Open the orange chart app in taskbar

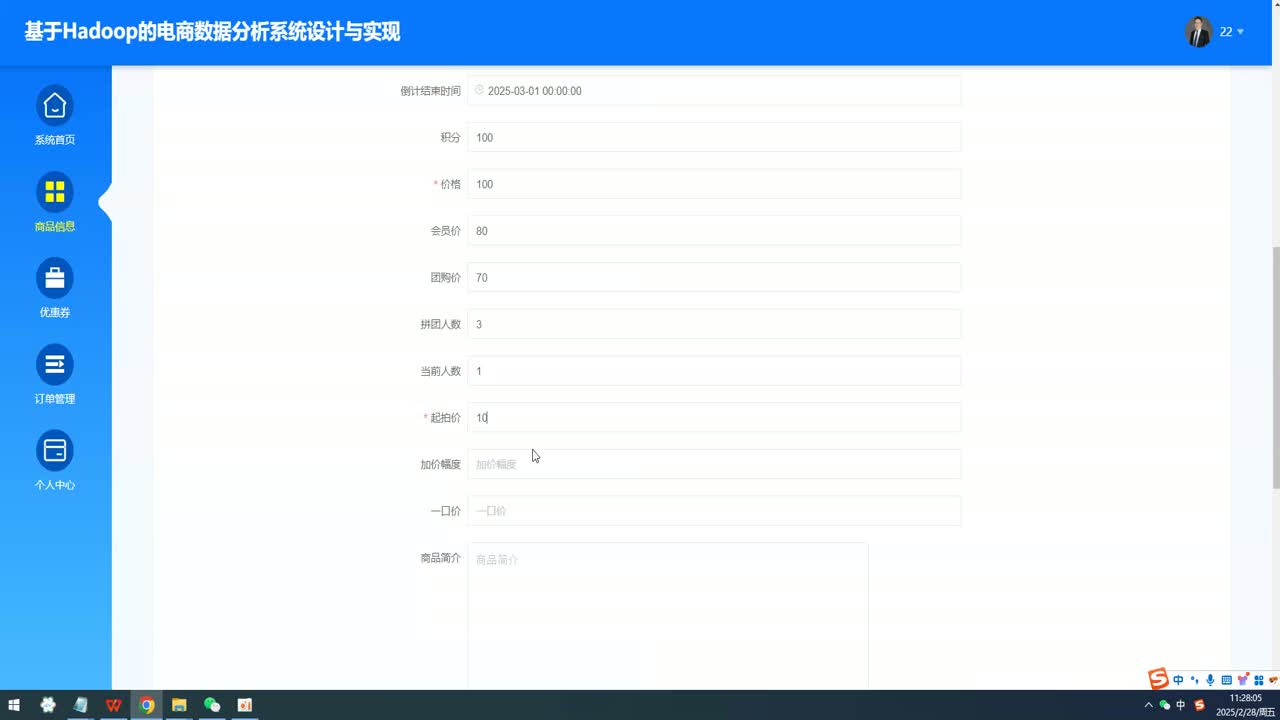(245, 705)
